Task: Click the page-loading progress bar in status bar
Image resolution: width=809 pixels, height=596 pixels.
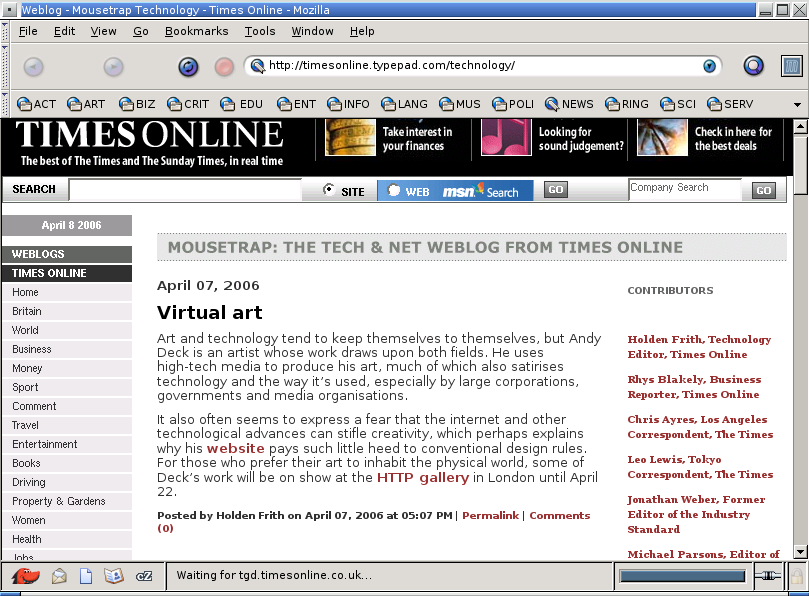Action: click(682, 576)
